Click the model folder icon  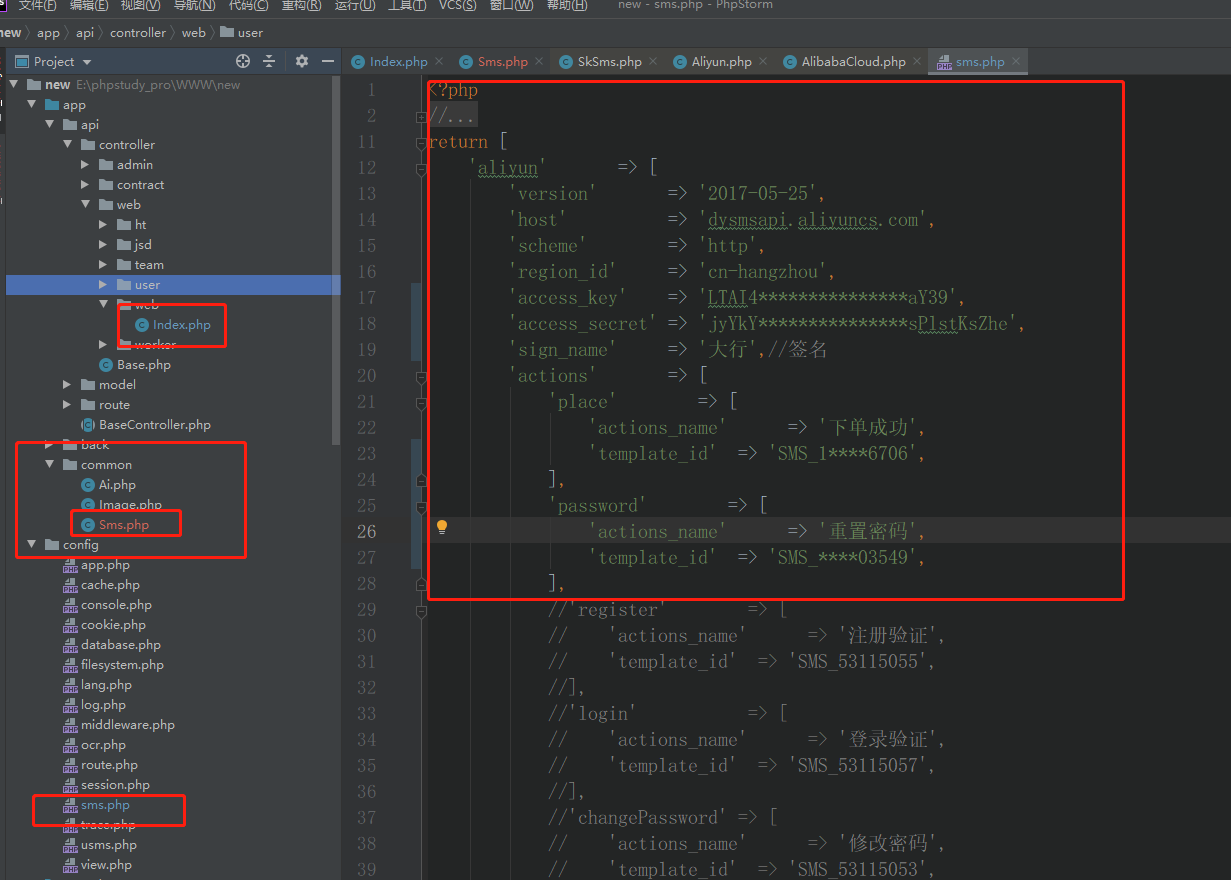[x=88, y=385]
